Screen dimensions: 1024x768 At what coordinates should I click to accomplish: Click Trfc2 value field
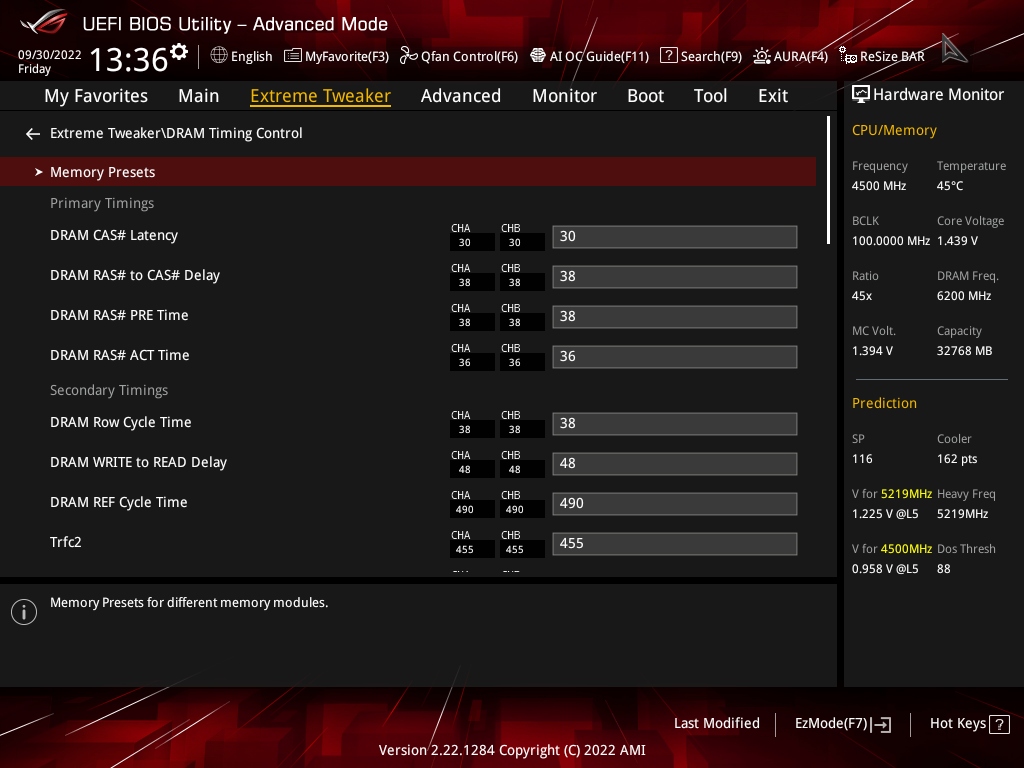point(675,543)
